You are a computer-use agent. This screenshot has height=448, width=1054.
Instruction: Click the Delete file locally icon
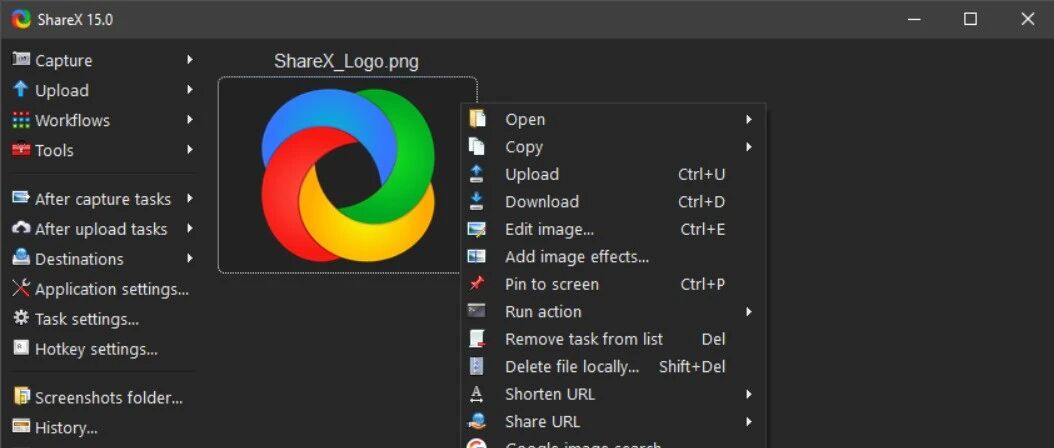pyautogui.click(x=477, y=367)
